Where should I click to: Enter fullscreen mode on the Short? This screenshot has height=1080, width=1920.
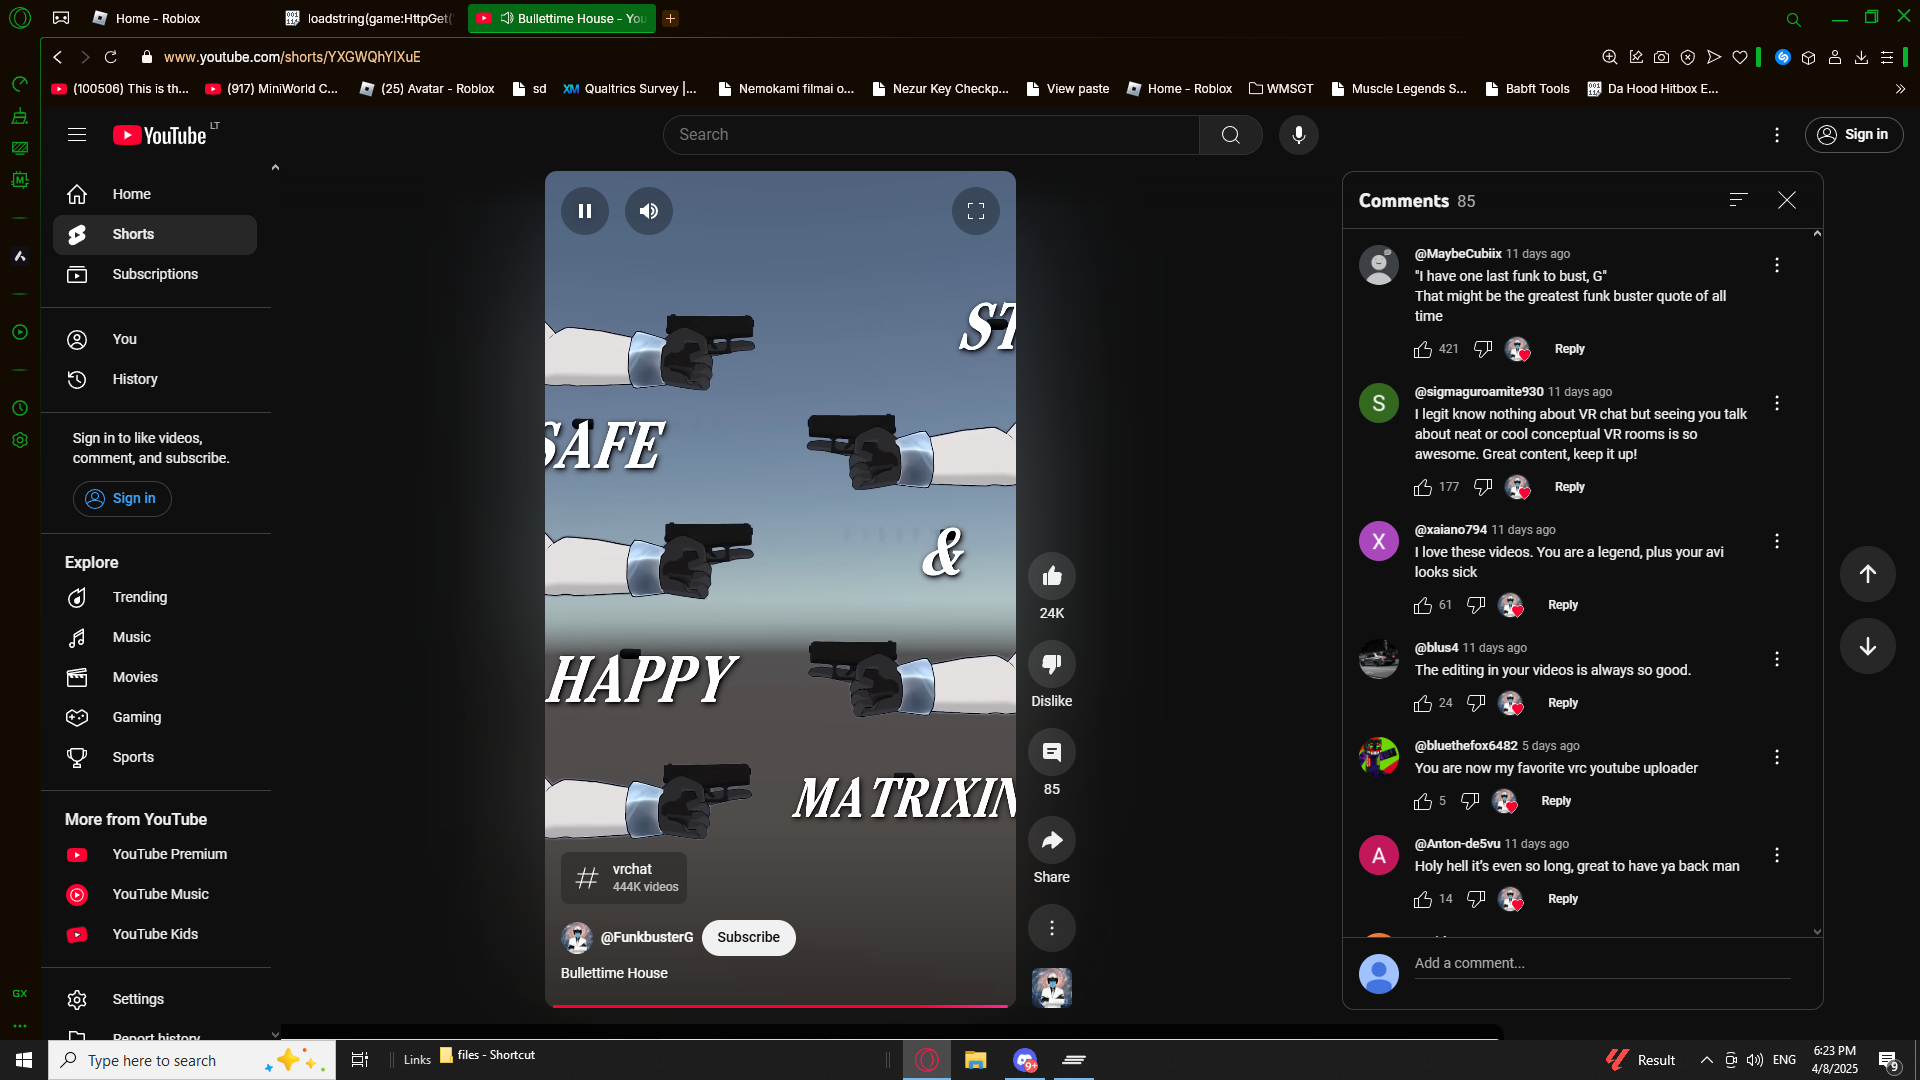click(976, 211)
